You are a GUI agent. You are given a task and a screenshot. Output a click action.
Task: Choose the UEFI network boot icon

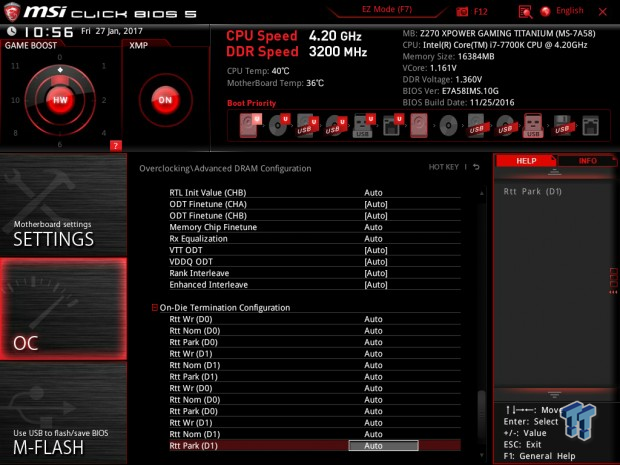pyautogui.click(x=392, y=125)
